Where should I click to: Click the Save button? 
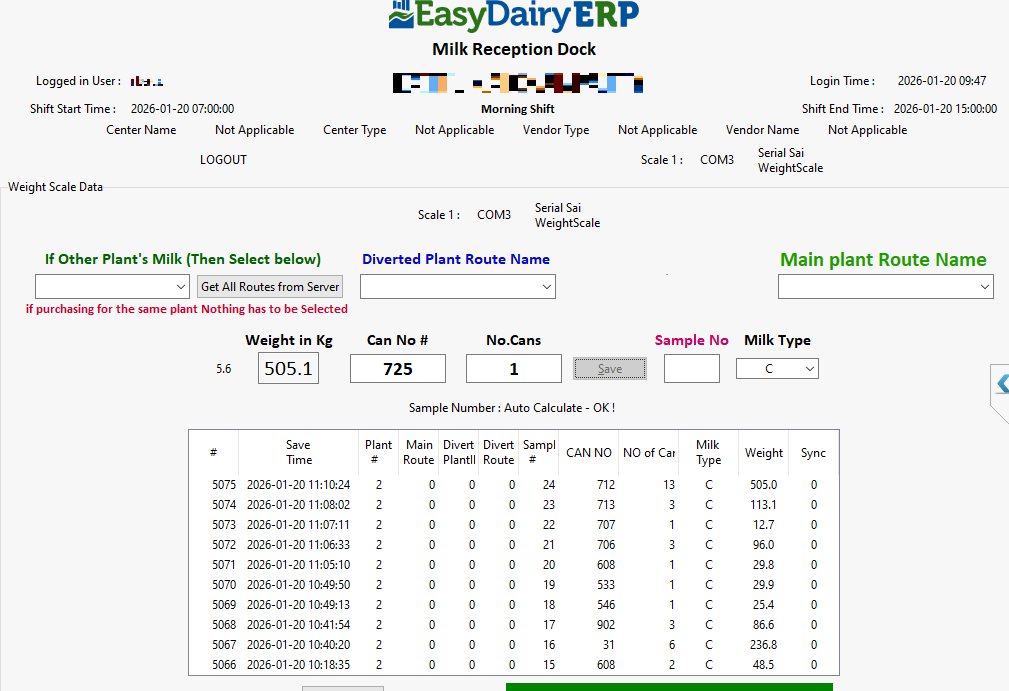[609, 368]
